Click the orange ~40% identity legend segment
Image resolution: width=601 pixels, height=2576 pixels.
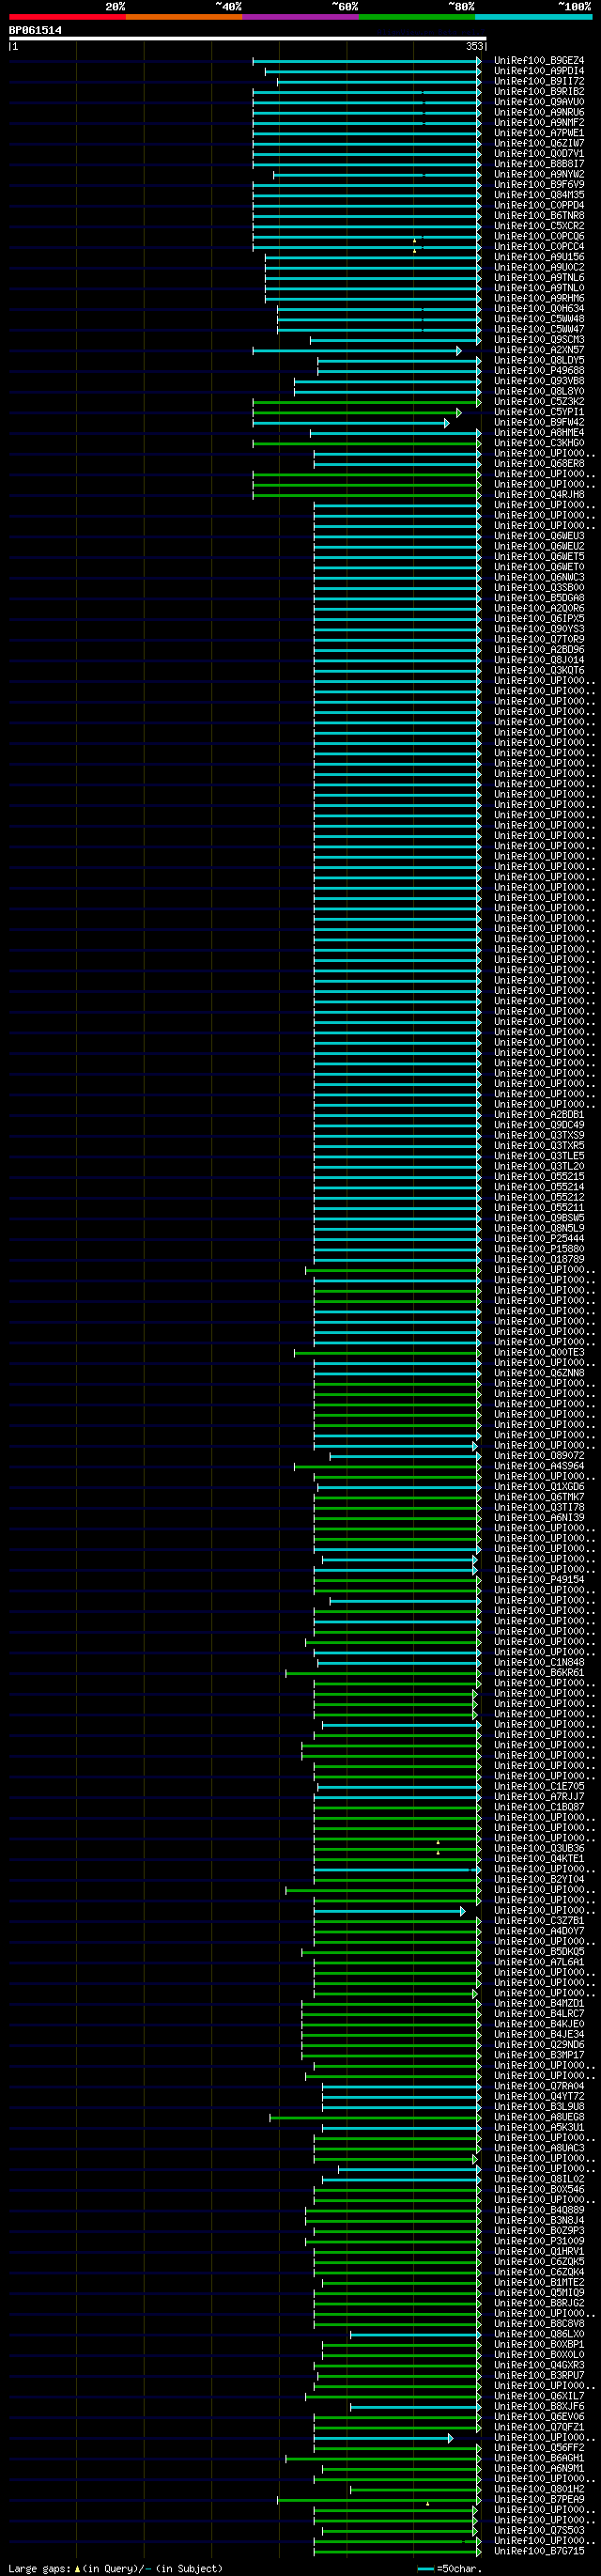click(x=184, y=17)
